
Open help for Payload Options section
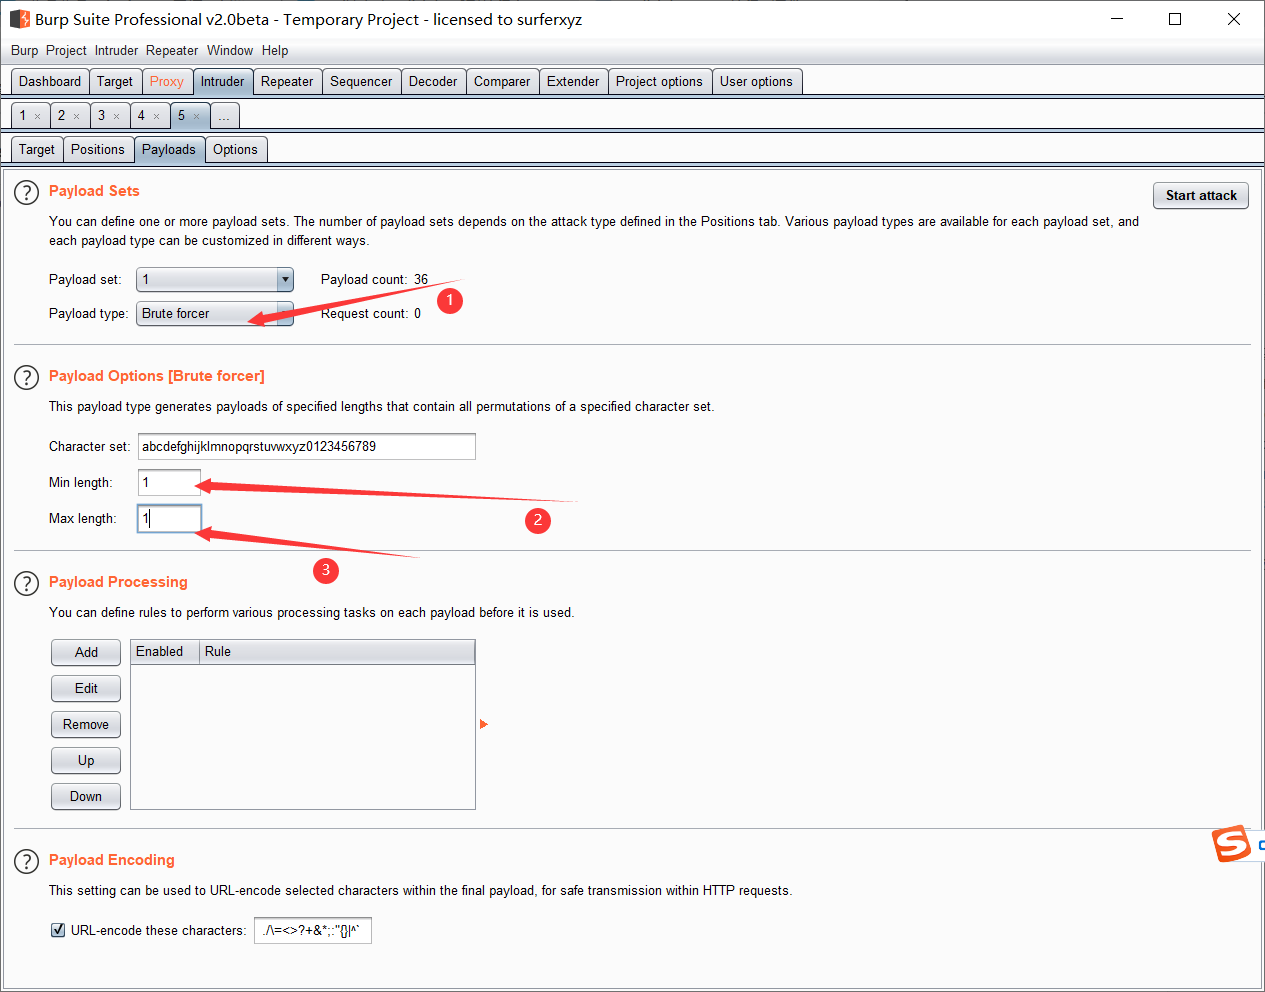27,377
